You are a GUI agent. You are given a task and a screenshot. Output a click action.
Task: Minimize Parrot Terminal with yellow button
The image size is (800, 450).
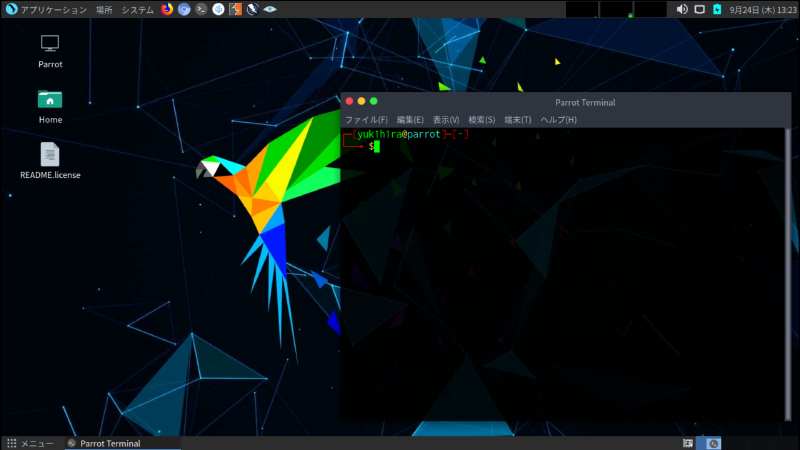point(361,101)
